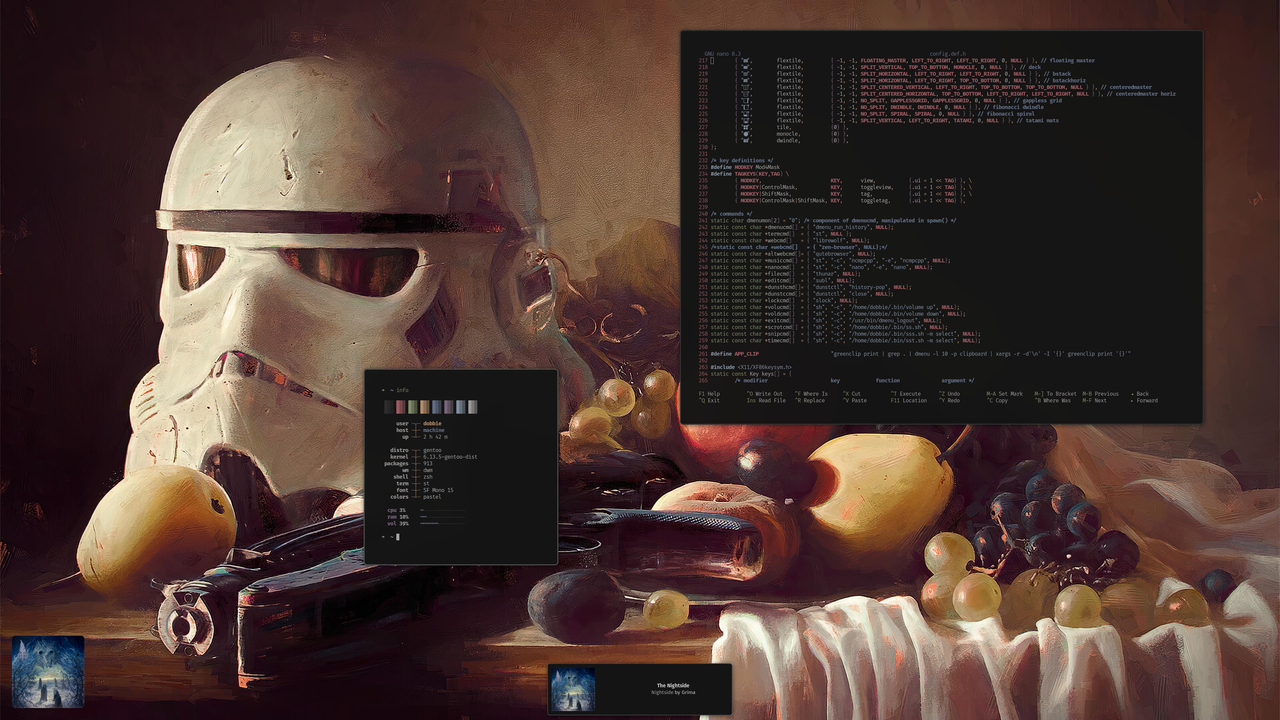
Task: Click the 'slock' string on line 253
Action: coord(825,300)
